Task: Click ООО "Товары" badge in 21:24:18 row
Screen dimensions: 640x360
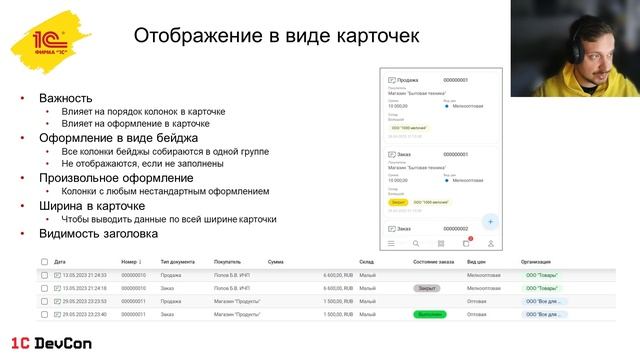Action: point(542,289)
